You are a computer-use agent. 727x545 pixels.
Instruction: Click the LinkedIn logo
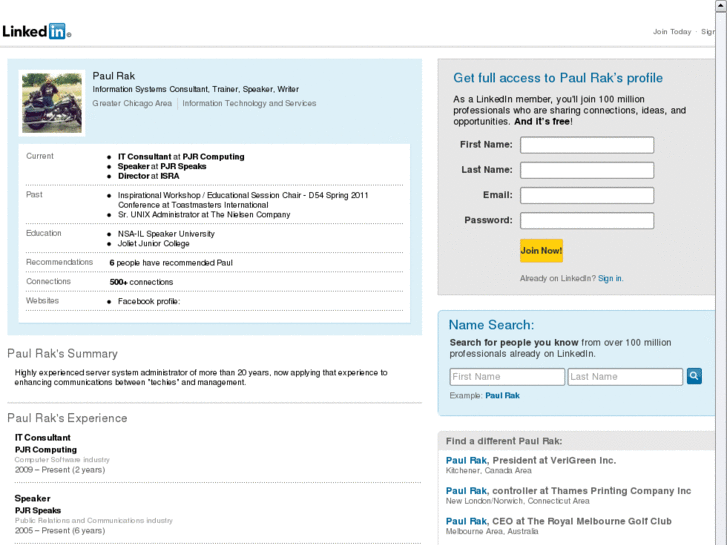tap(37, 31)
